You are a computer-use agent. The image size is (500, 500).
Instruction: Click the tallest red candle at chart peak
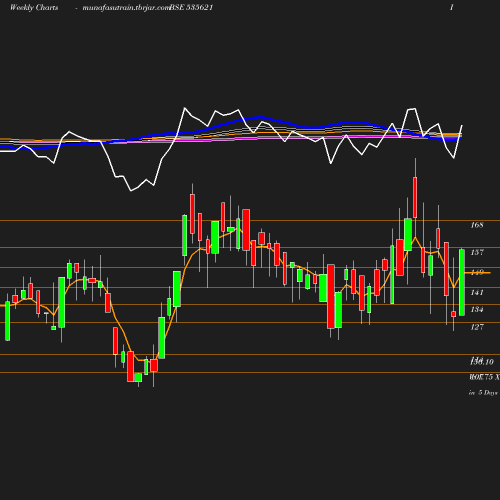point(415,198)
